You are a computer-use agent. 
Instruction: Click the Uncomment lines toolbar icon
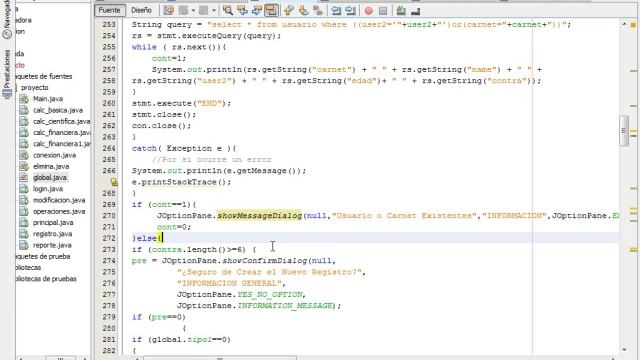416,11
